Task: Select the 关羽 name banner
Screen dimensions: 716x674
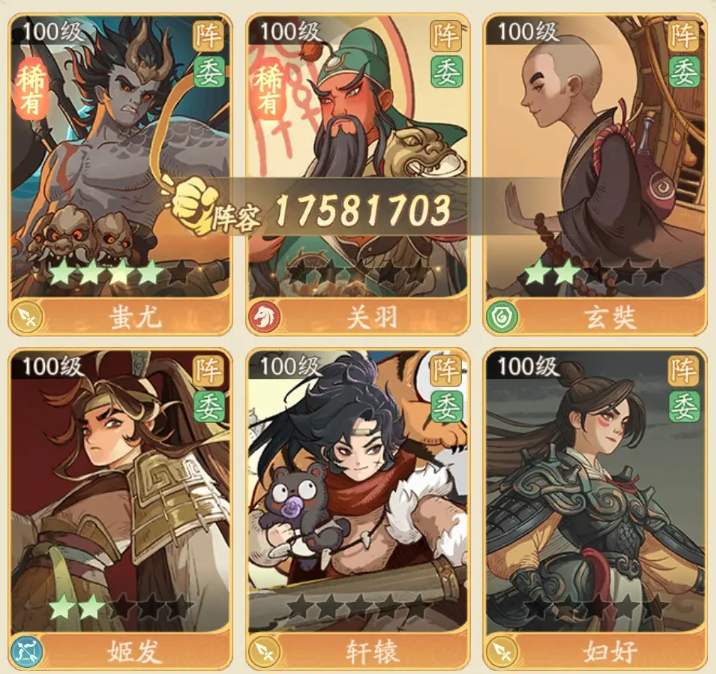Action: tap(372, 316)
